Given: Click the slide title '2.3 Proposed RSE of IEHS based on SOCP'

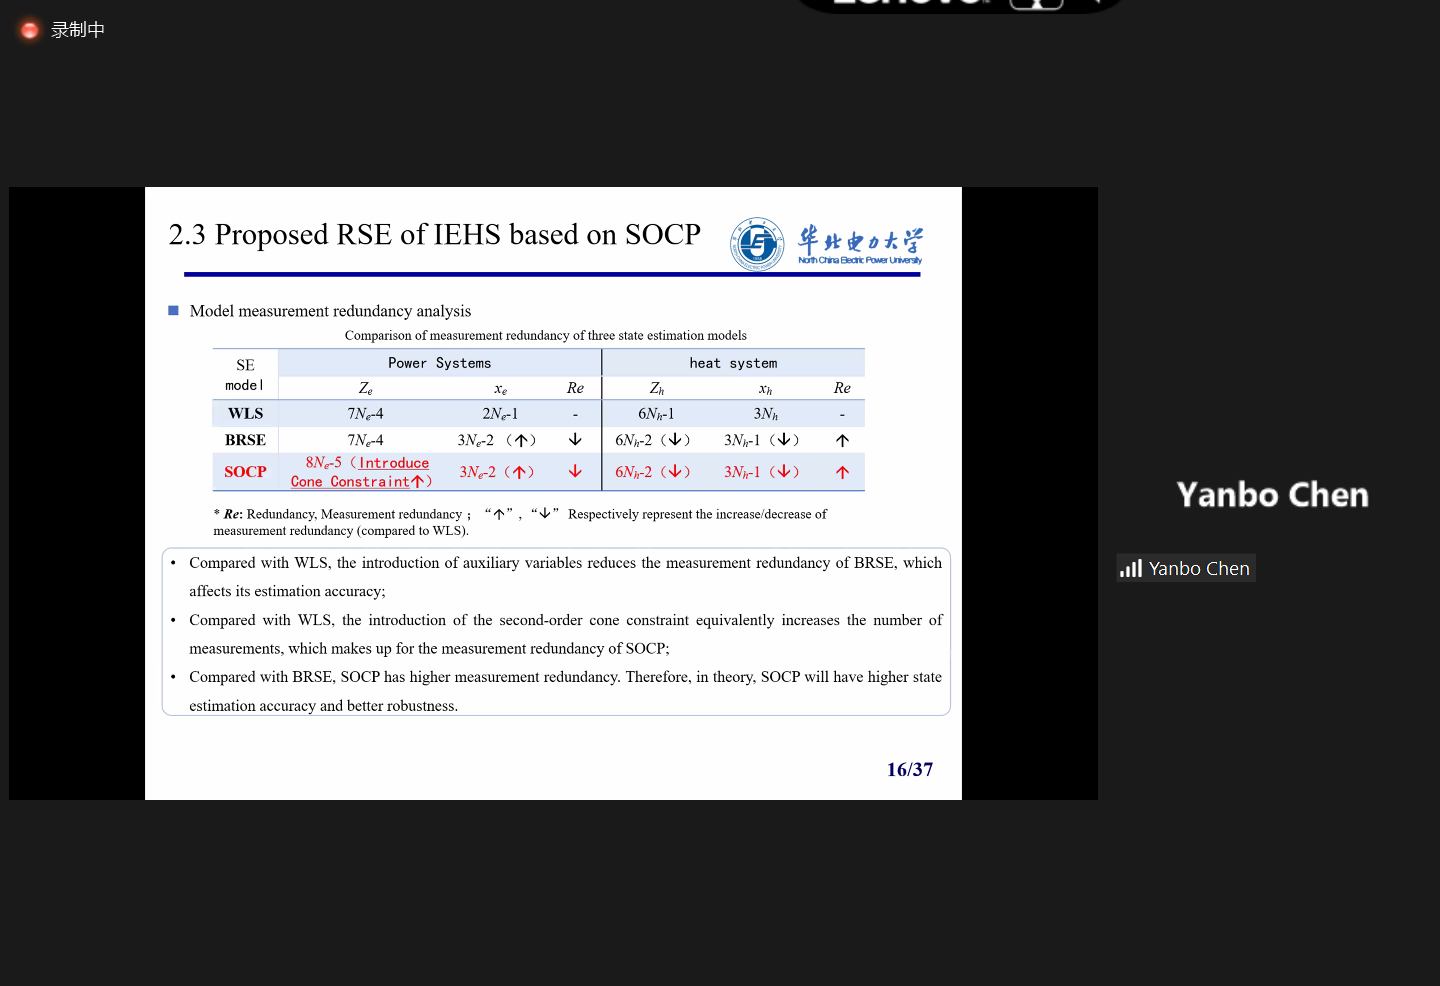Looking at the screenshot, I should point(434,234).
